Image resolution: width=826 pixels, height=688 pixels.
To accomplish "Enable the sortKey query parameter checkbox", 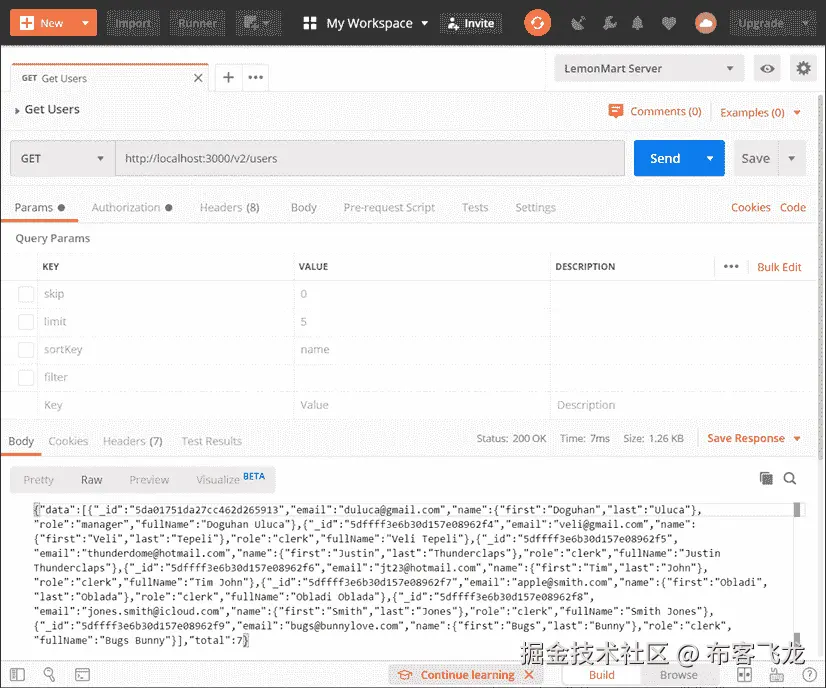I will (x=26, y=350).
